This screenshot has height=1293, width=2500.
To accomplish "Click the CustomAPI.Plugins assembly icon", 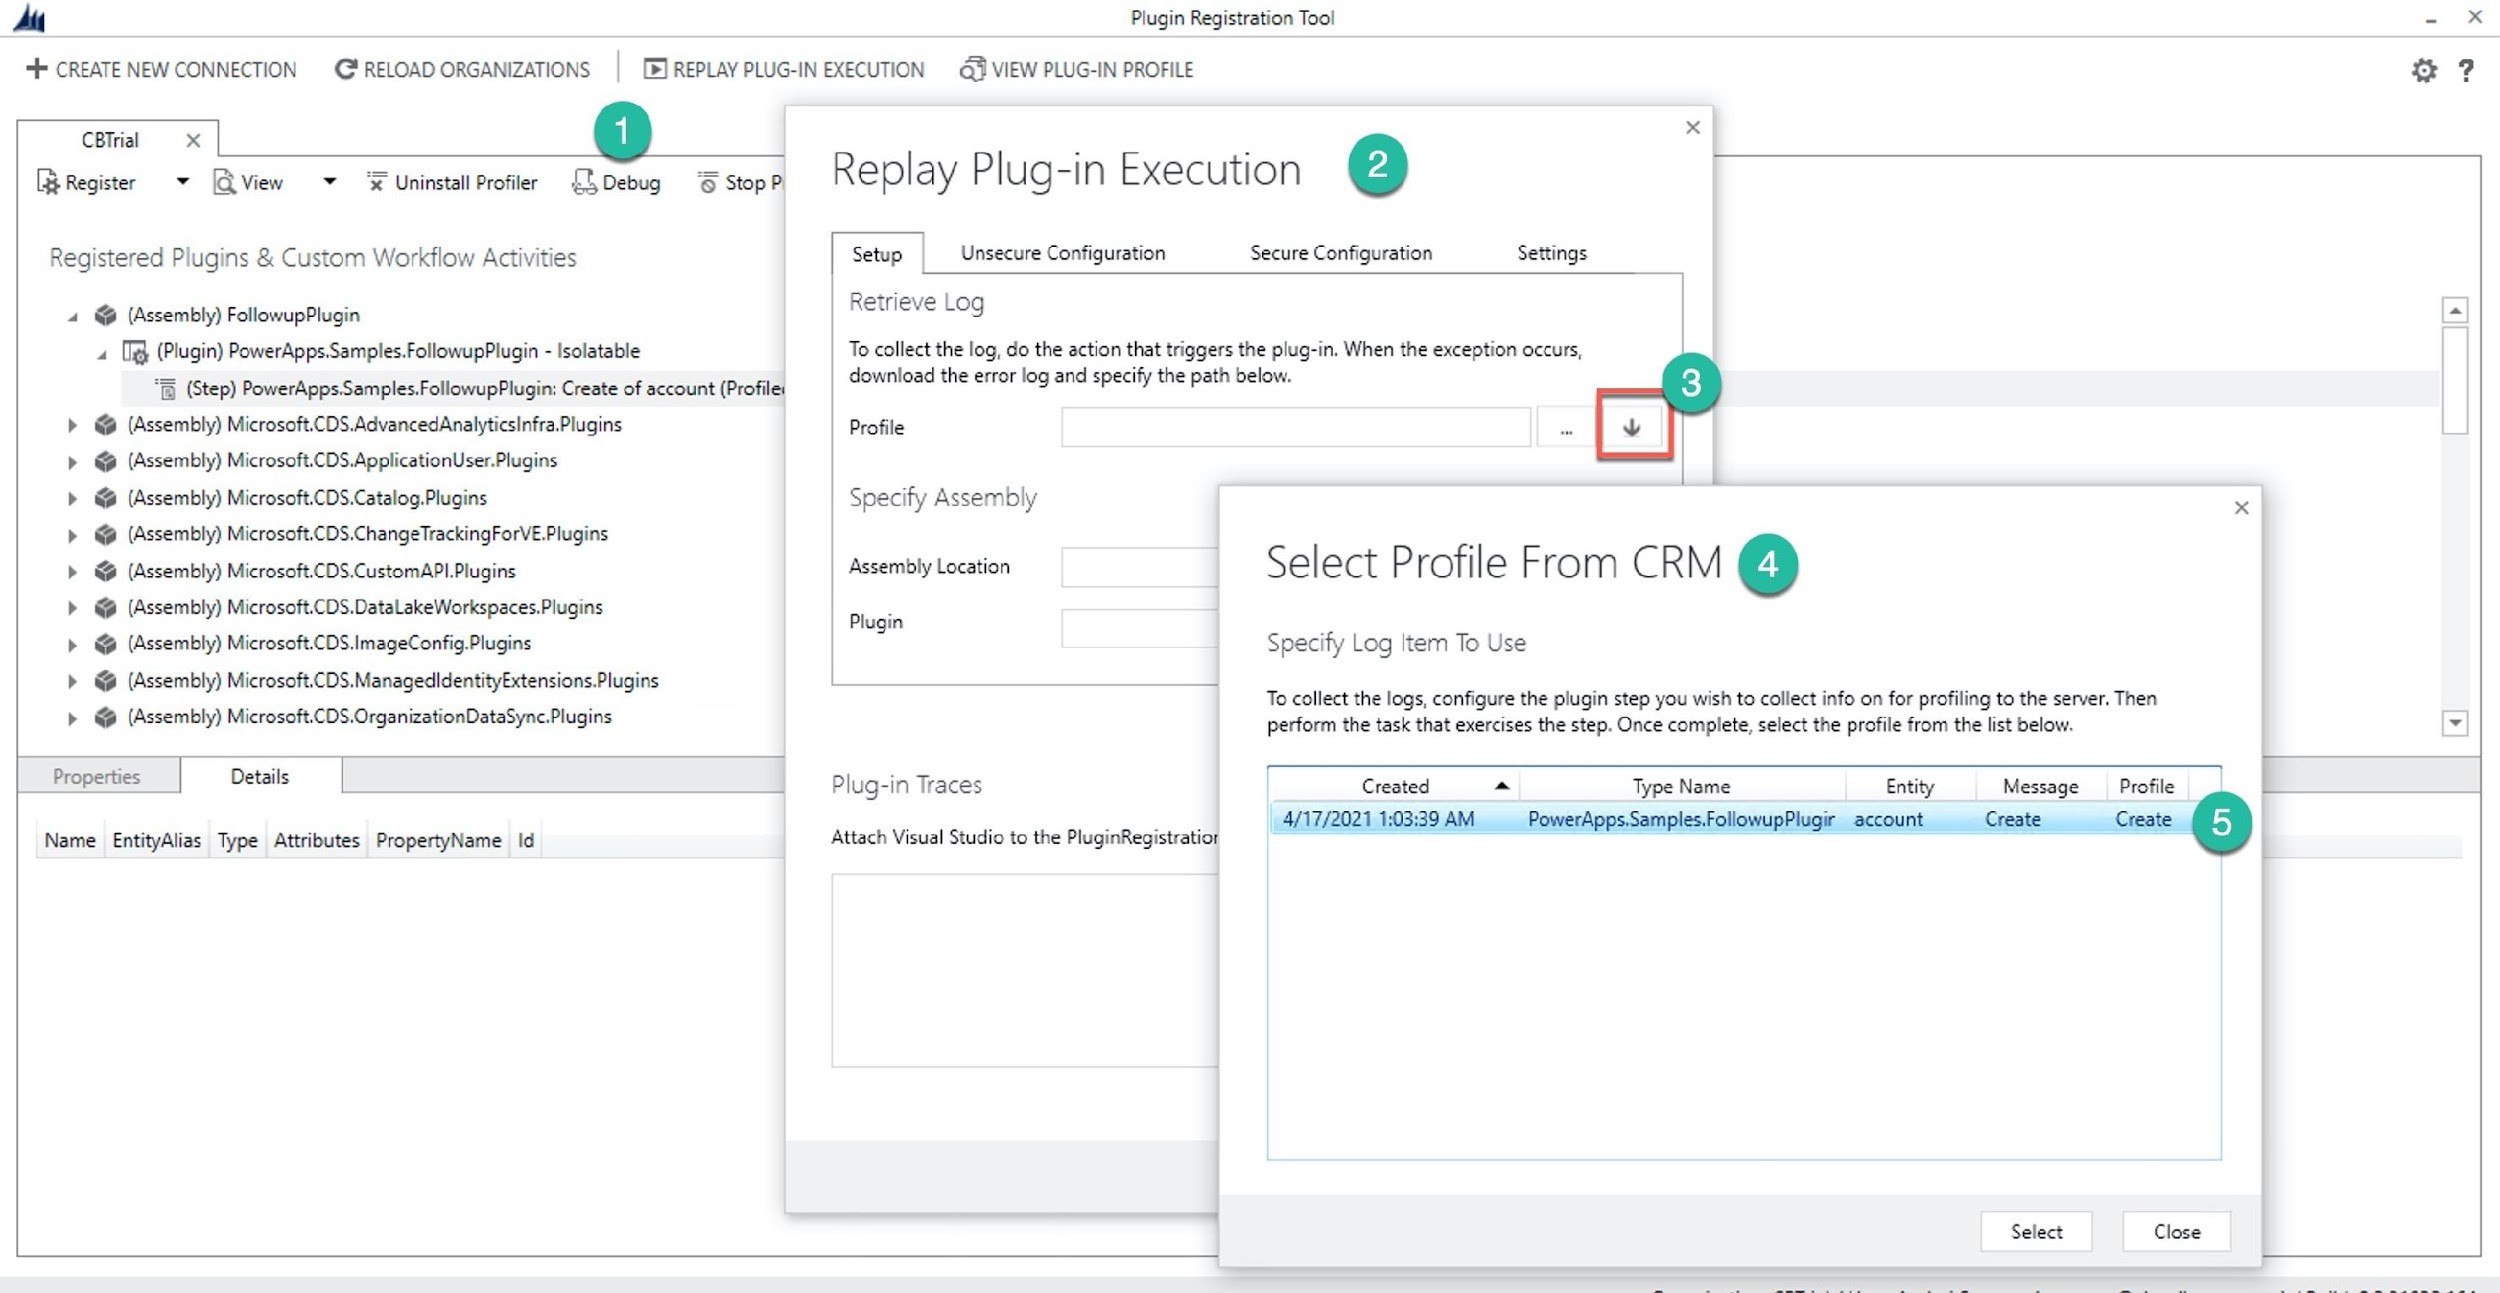I will click(x=105, y=571).
